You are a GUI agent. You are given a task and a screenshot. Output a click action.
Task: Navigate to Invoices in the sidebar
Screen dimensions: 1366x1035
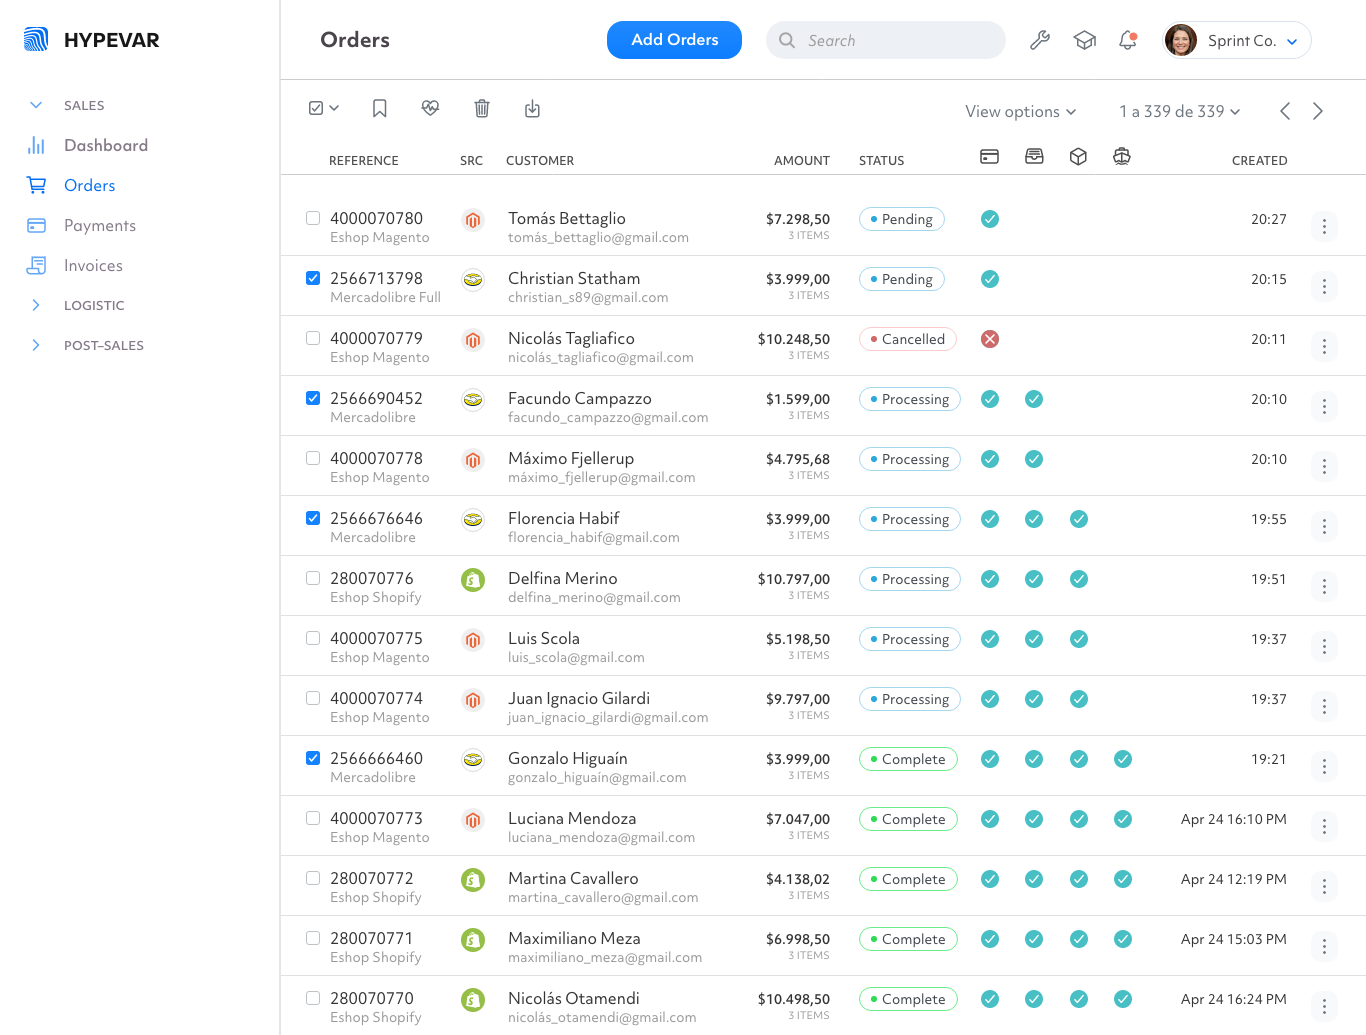[x=93, y=265]
